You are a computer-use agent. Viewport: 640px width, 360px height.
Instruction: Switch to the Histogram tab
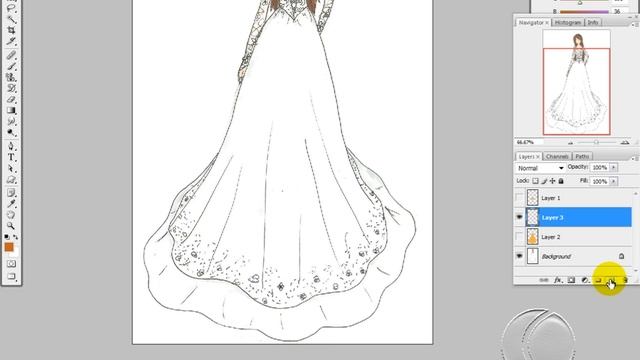click(x=568, y=23)
